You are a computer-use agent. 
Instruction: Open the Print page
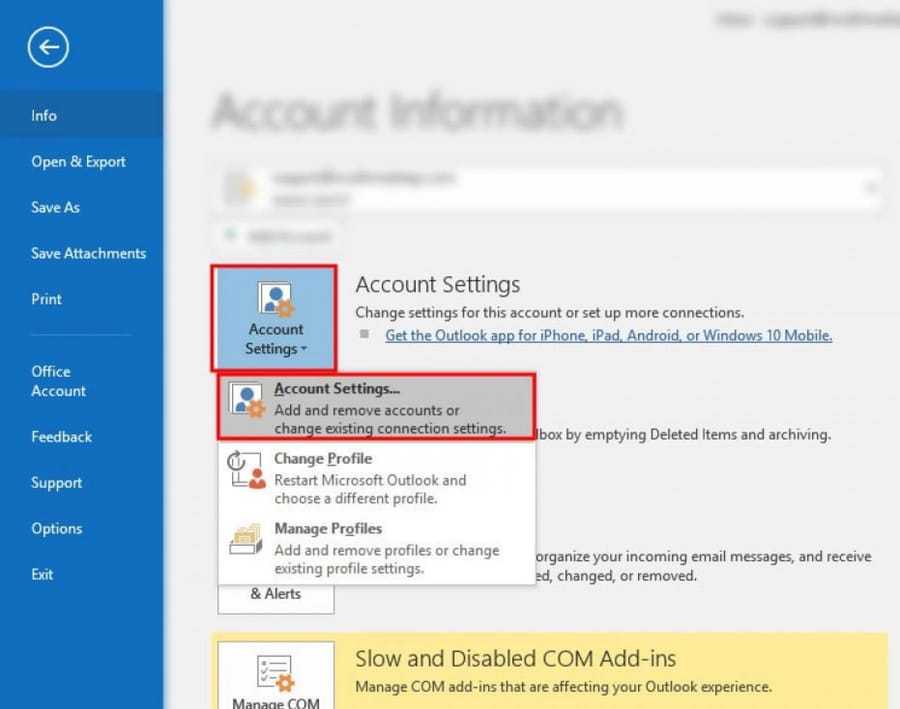pos(46,299)
